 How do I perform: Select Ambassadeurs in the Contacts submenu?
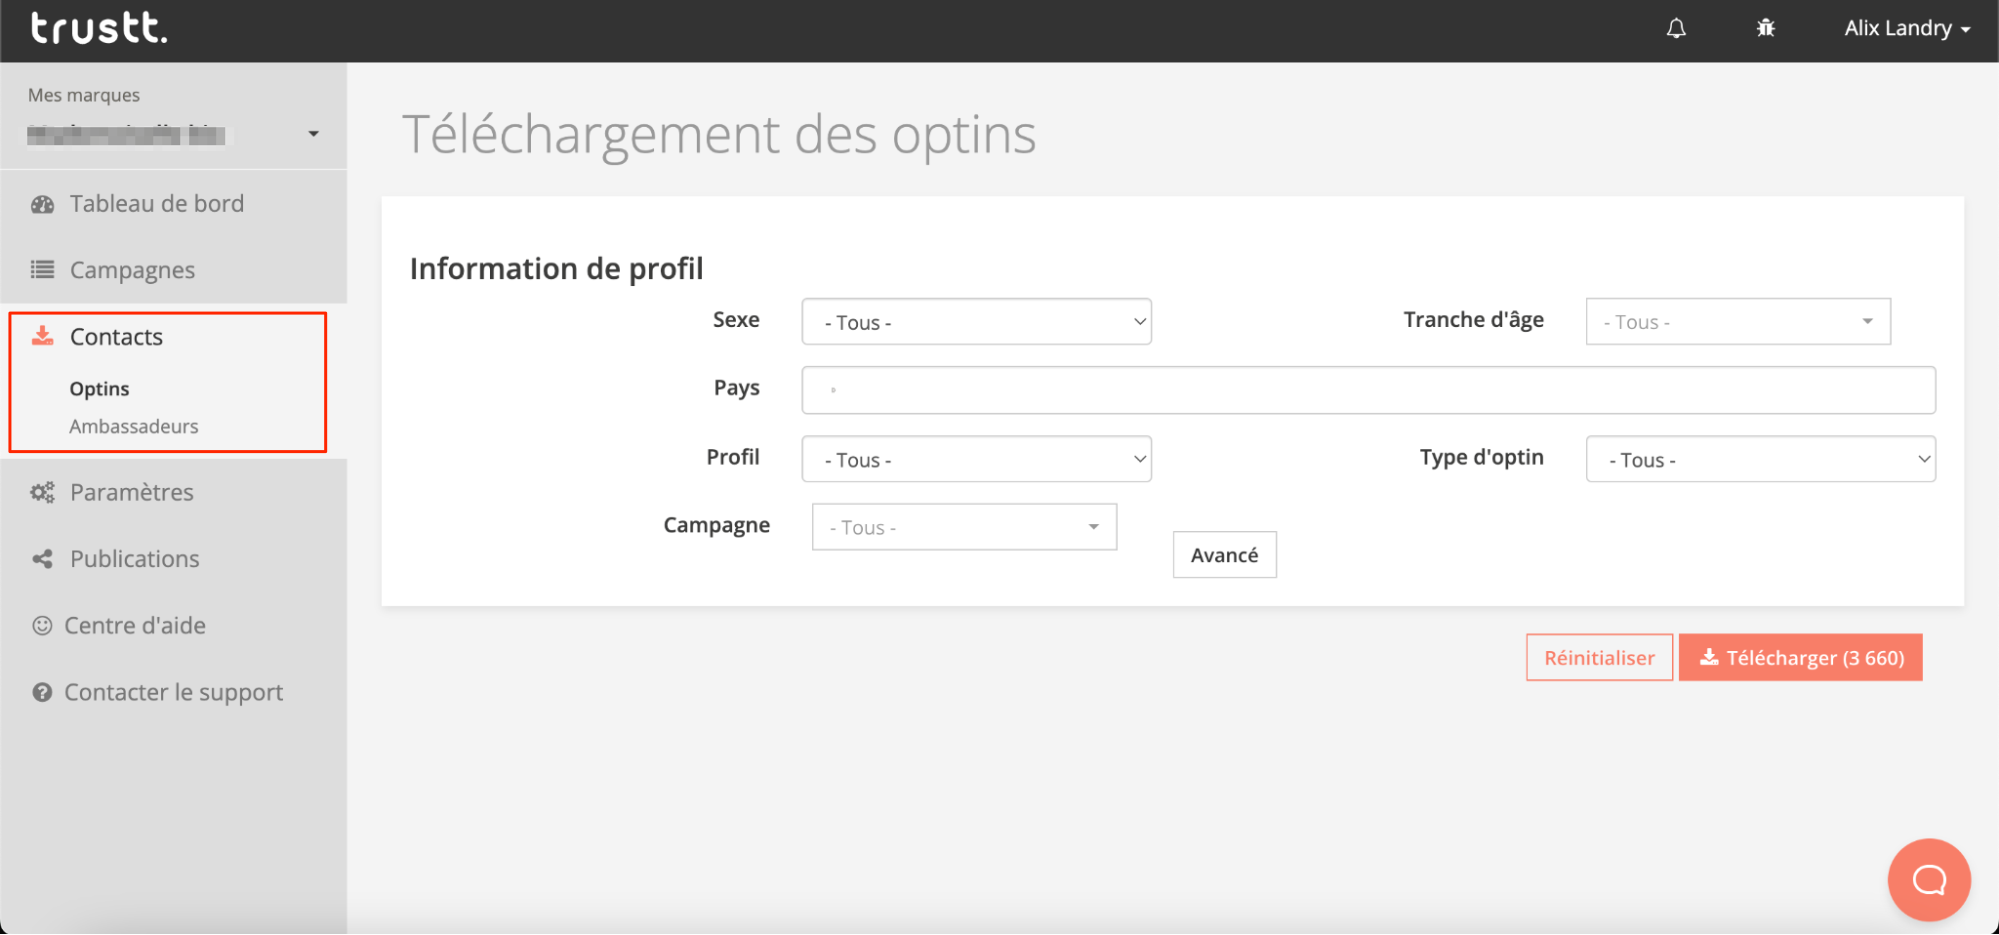134,426
